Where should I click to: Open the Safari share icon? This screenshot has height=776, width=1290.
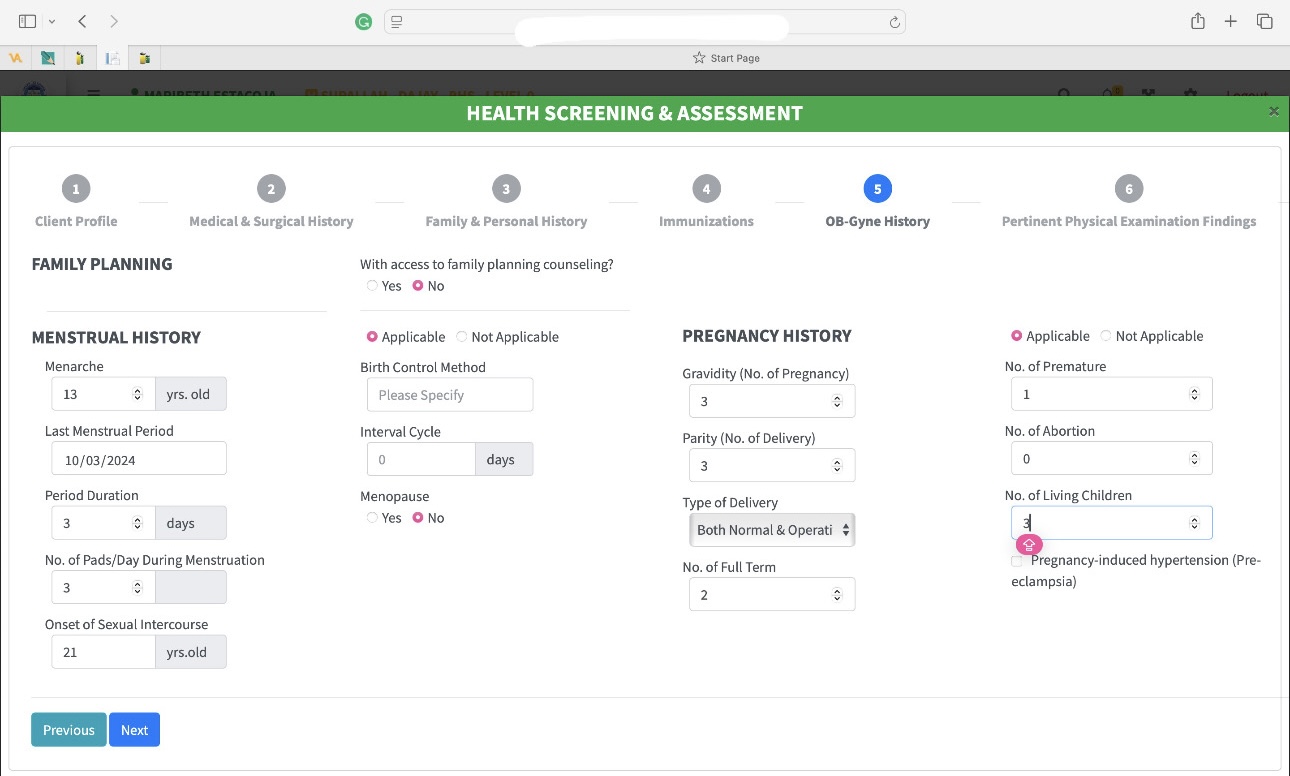click(1197, 21)
